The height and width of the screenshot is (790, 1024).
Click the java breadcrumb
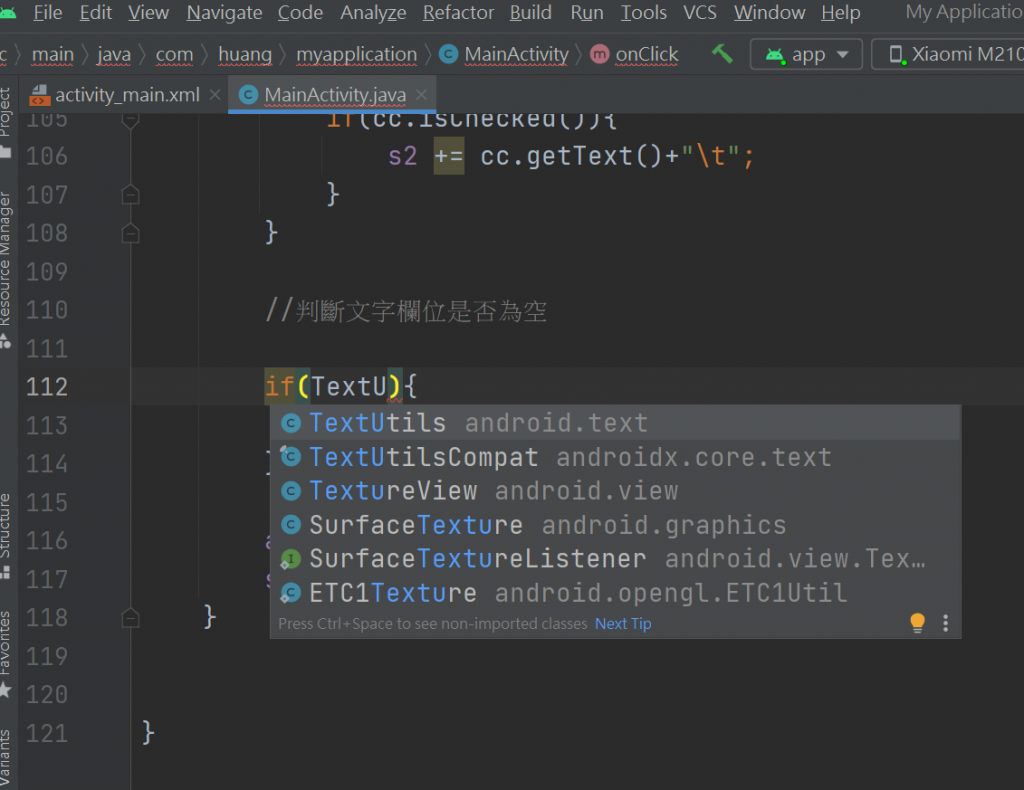pos(114,54)
